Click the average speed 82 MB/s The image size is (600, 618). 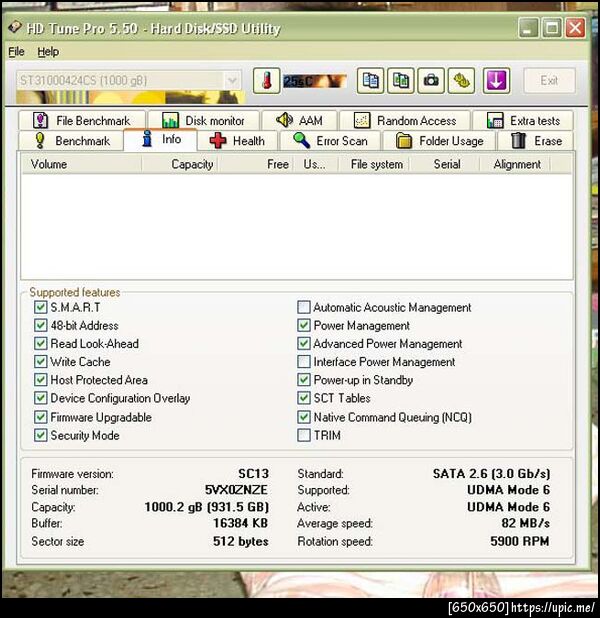tap(525, 523)
